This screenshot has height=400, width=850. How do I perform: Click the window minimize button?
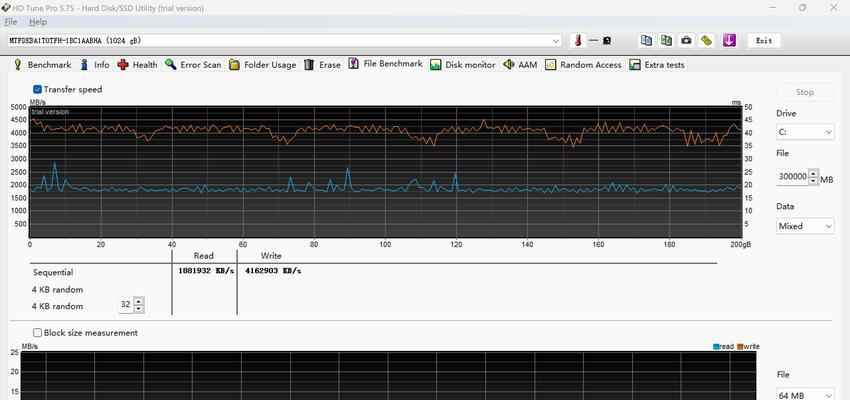pyautogui.click(x=772, y=8)
